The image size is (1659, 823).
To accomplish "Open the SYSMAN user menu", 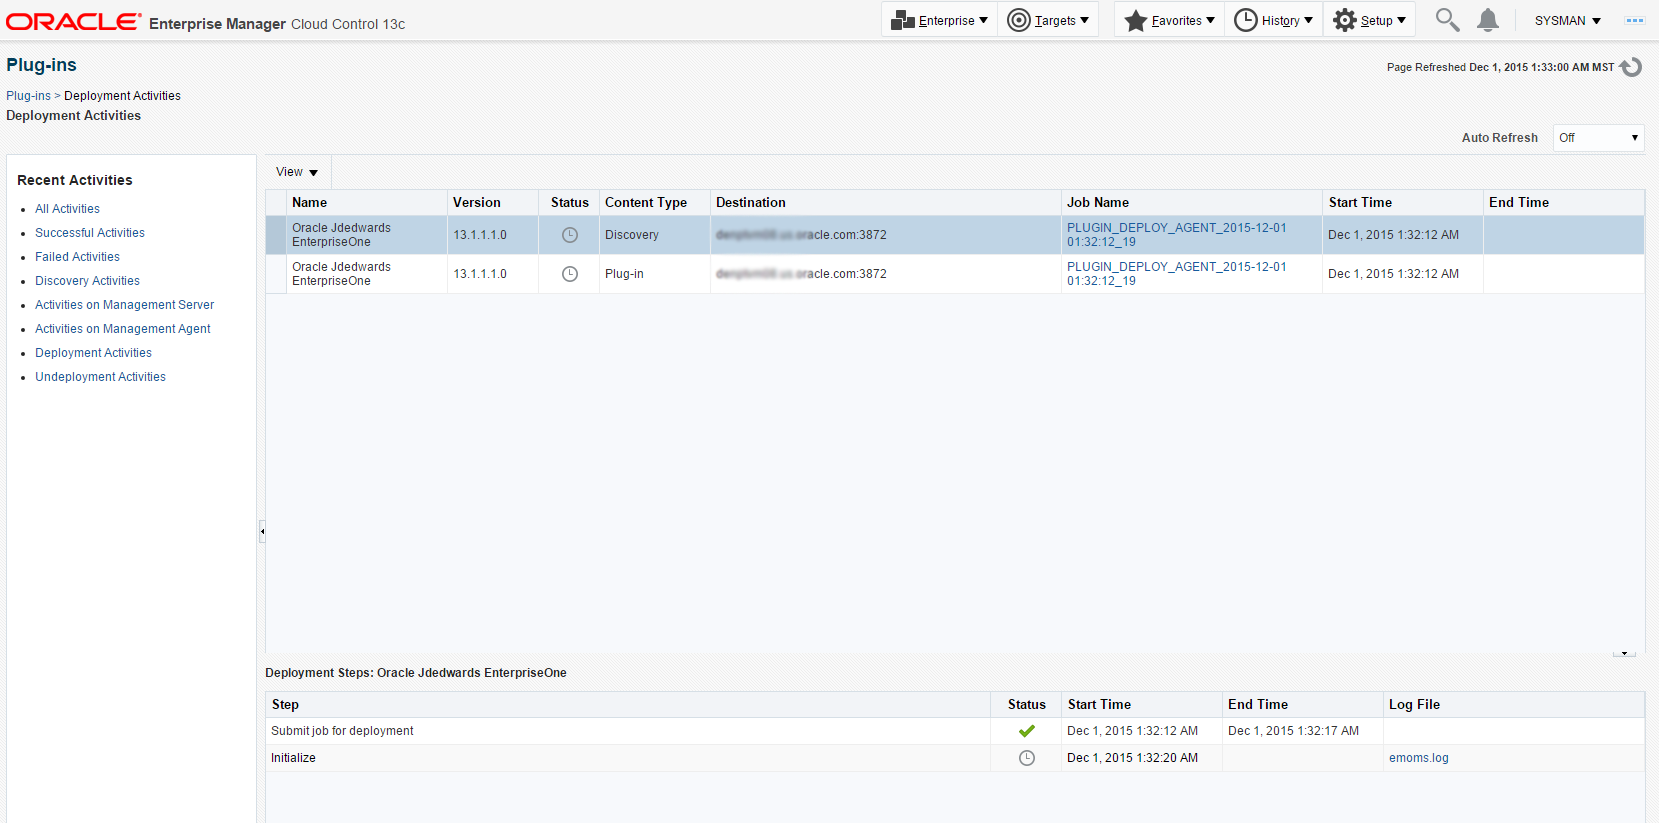I will (x=1568, y=20).
